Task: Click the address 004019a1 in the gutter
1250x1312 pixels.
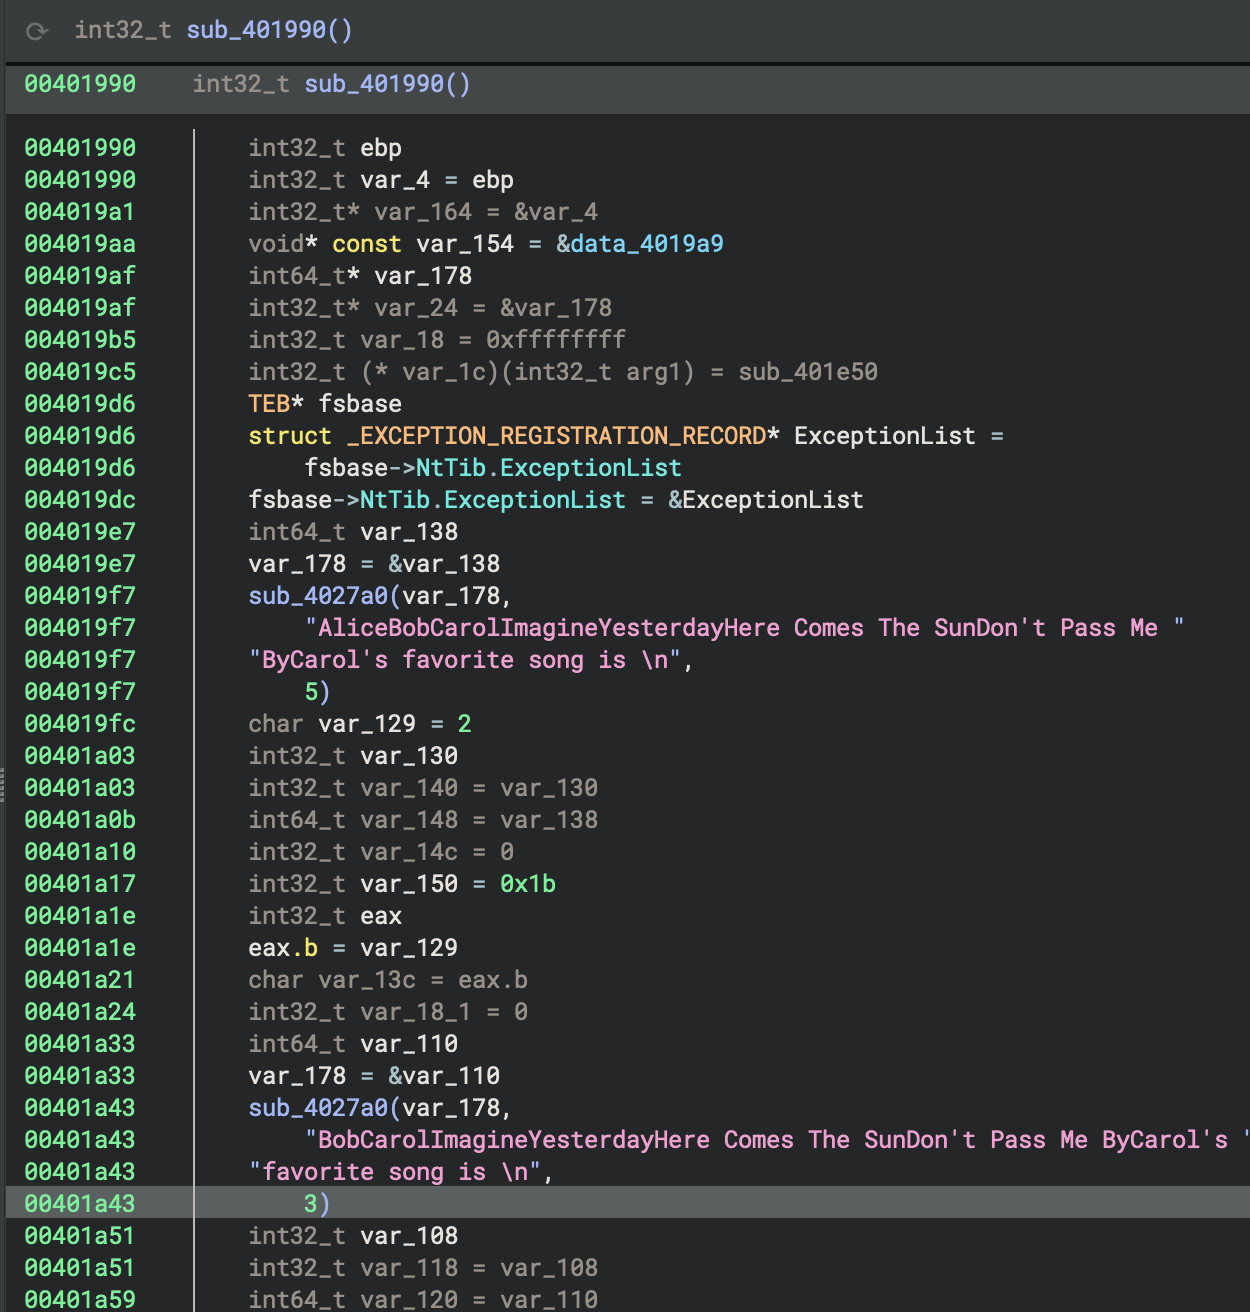Action: pos(80,212)
